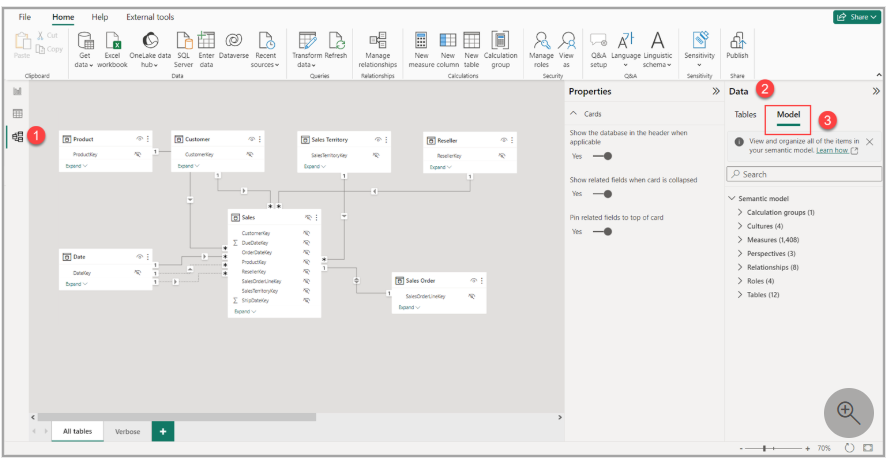Open Q&A setup
This screenshot has width=890, height=460.
(598, 50)
